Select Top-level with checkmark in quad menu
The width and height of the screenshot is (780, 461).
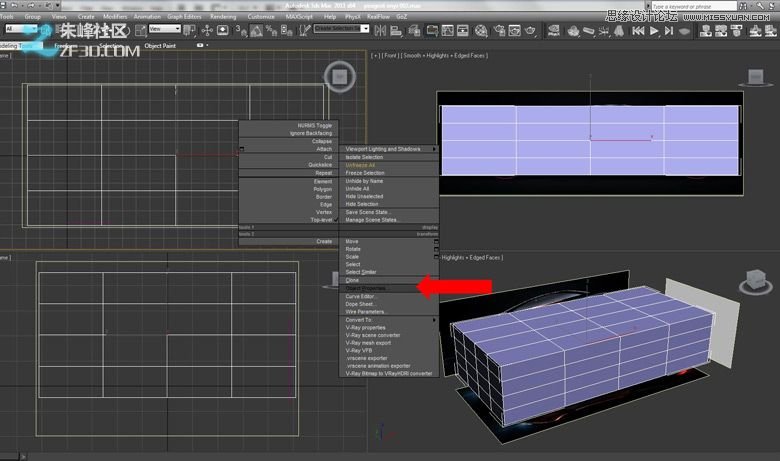point(320,219)
